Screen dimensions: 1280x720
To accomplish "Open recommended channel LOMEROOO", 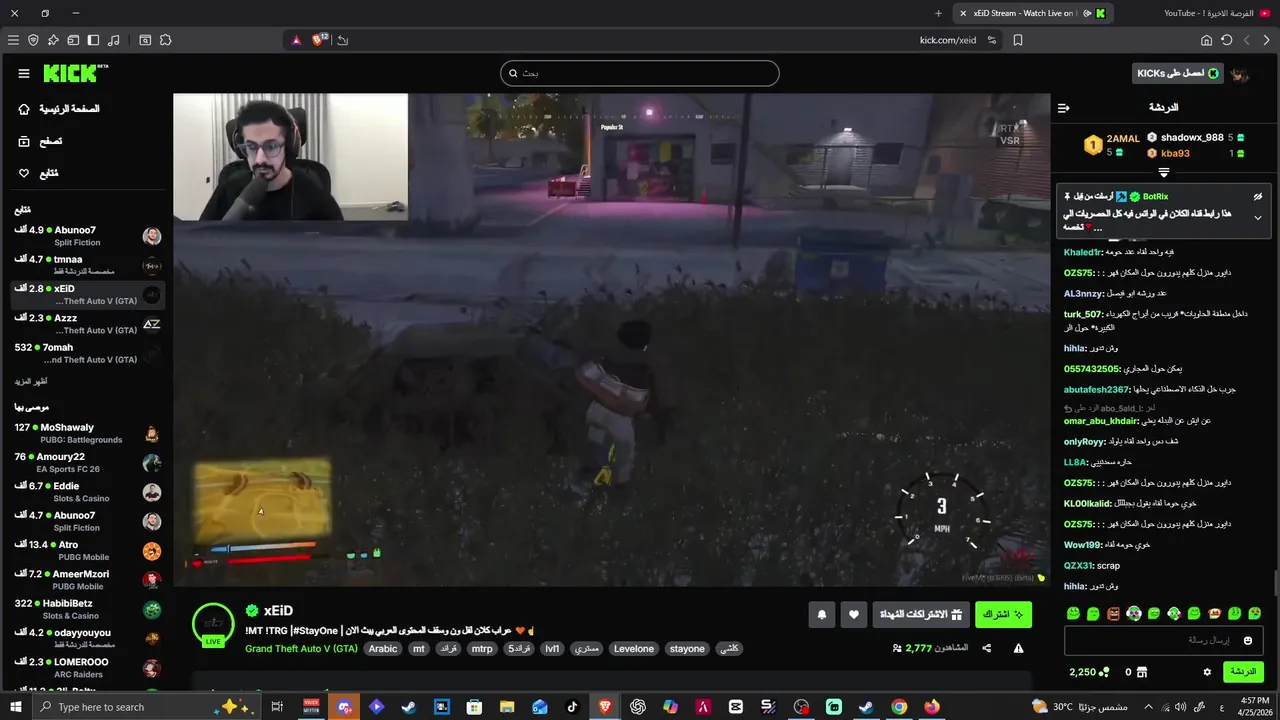I will point(87,668).
